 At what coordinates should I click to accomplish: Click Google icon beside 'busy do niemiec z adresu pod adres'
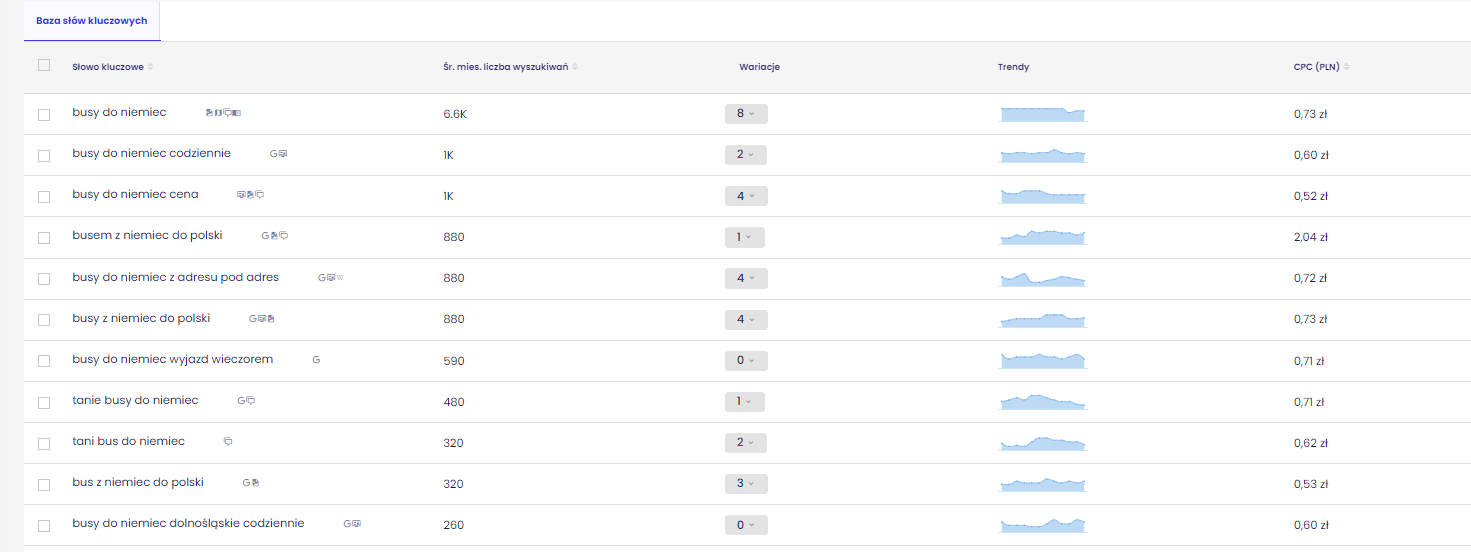322,277
